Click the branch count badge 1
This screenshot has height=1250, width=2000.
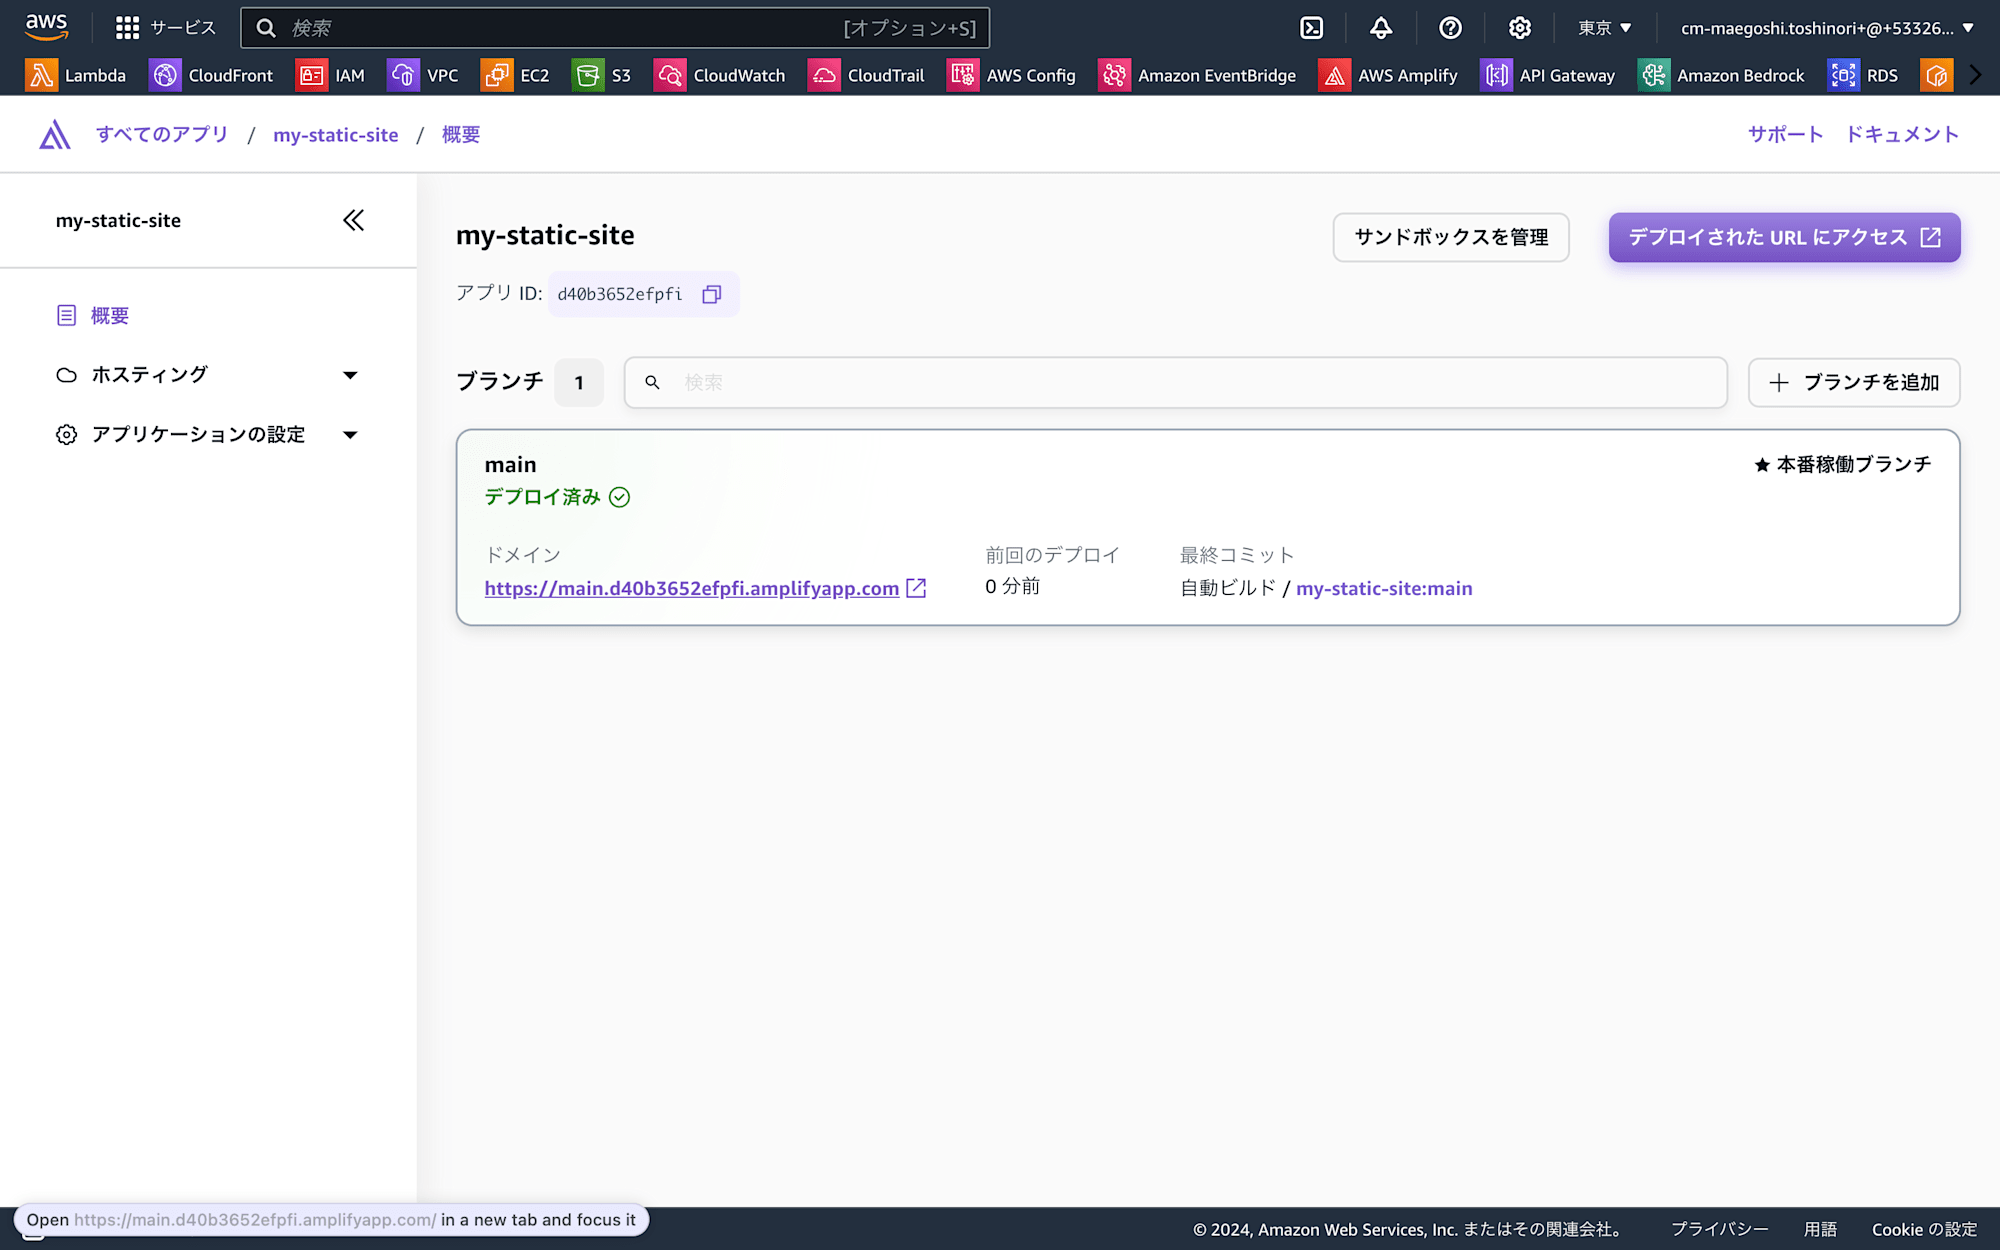(579, 382)
